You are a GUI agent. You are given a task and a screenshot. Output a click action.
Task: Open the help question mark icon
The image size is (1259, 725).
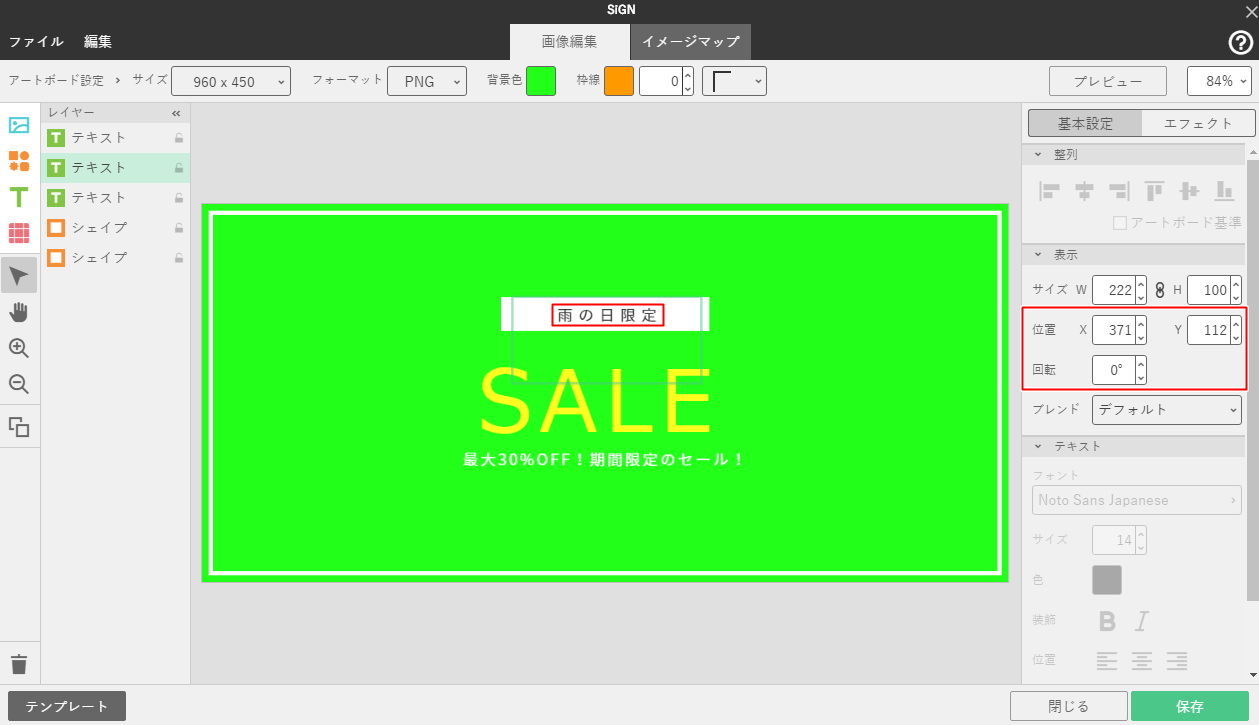pos(1240,42)
